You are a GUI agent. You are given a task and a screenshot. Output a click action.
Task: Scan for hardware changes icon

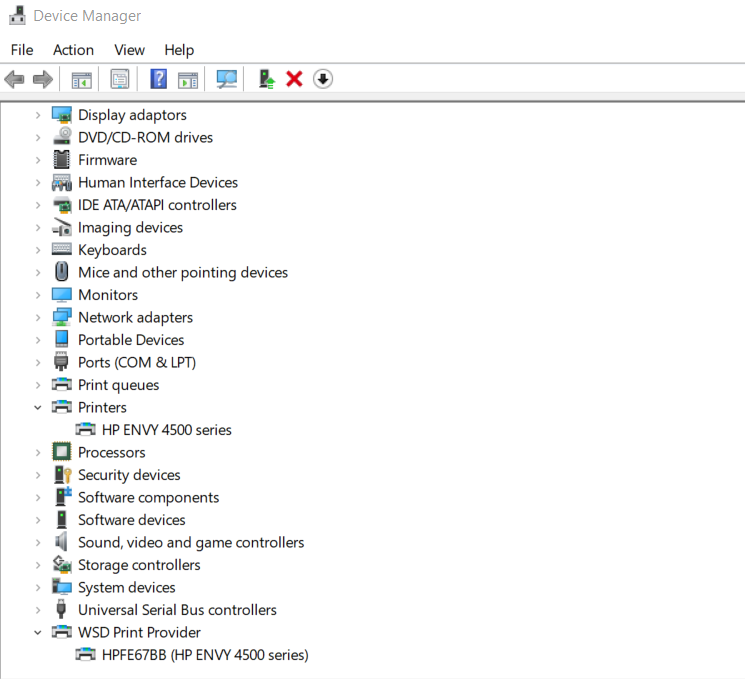(227, 79)
